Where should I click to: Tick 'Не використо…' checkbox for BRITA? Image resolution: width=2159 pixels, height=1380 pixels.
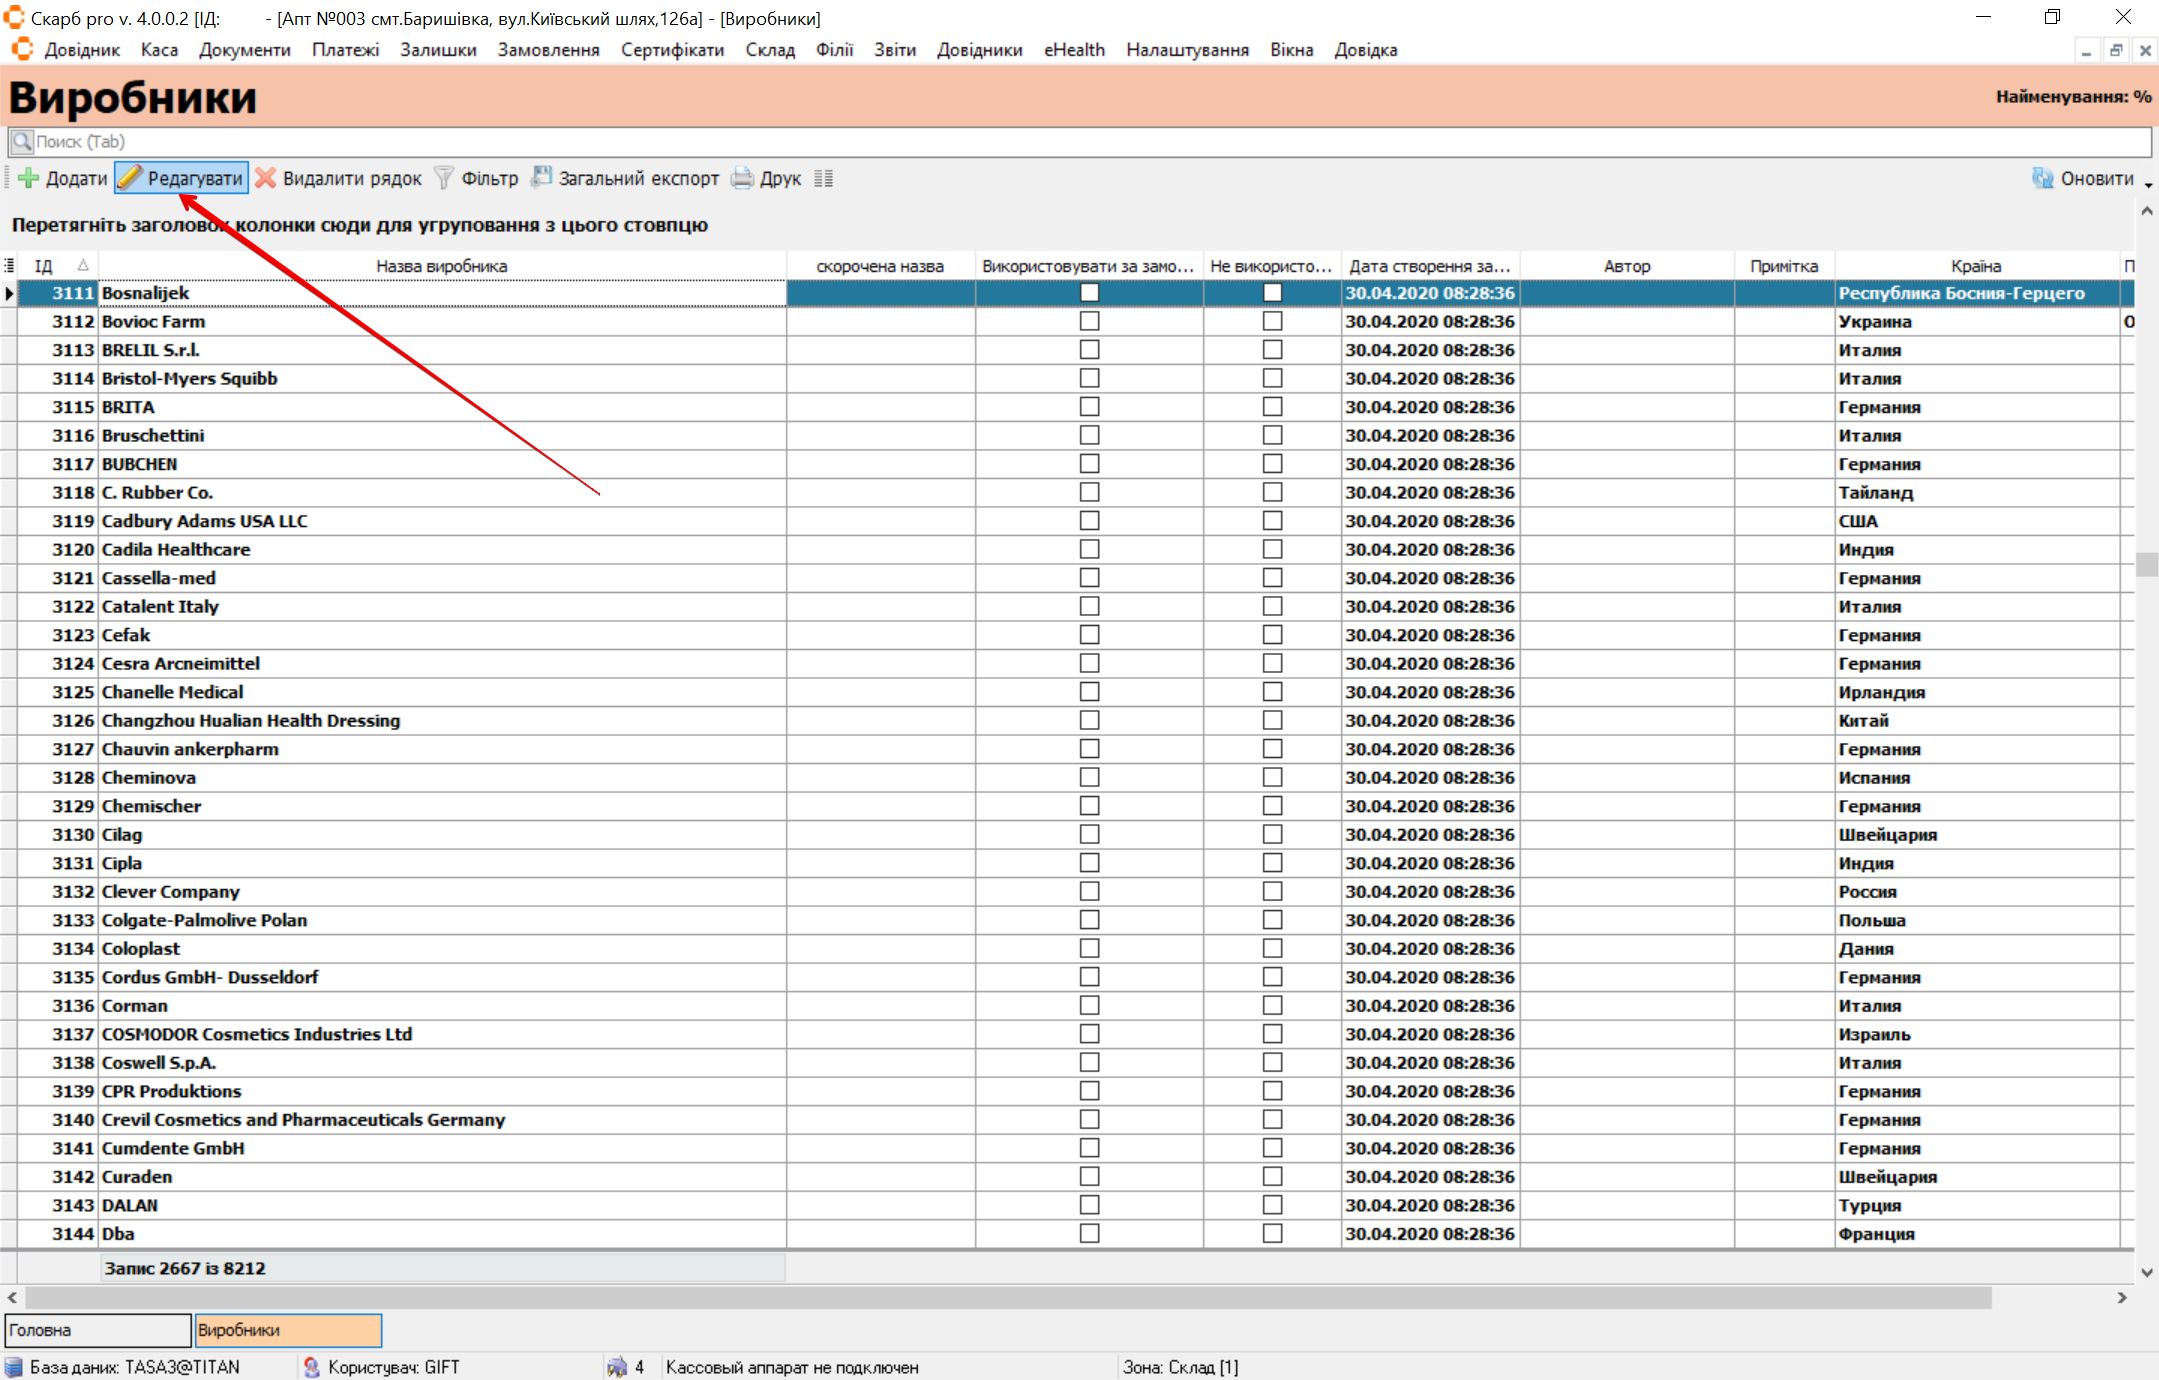[1271, 407]
